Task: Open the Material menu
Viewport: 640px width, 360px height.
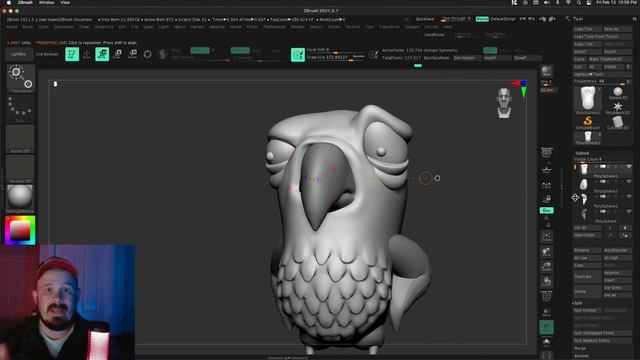Action: point(217,27)
